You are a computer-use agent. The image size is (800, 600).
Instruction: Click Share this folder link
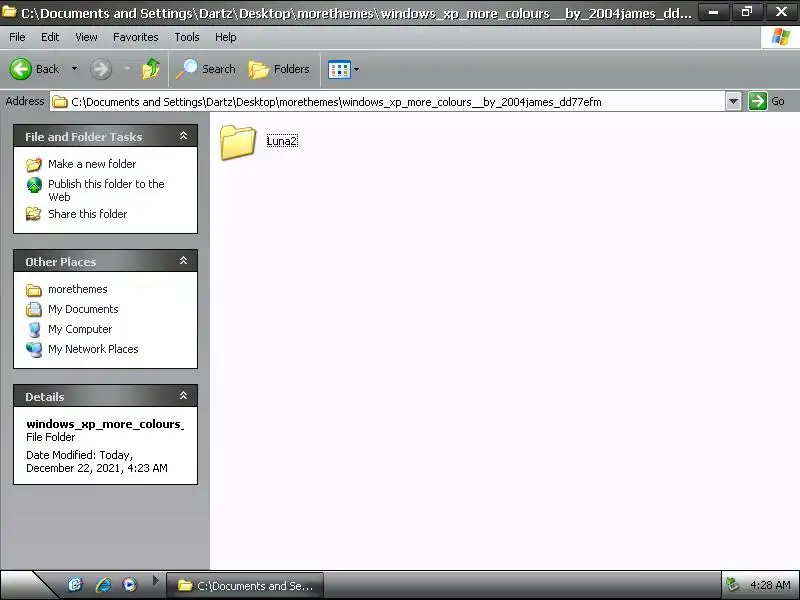click(87, 214)
